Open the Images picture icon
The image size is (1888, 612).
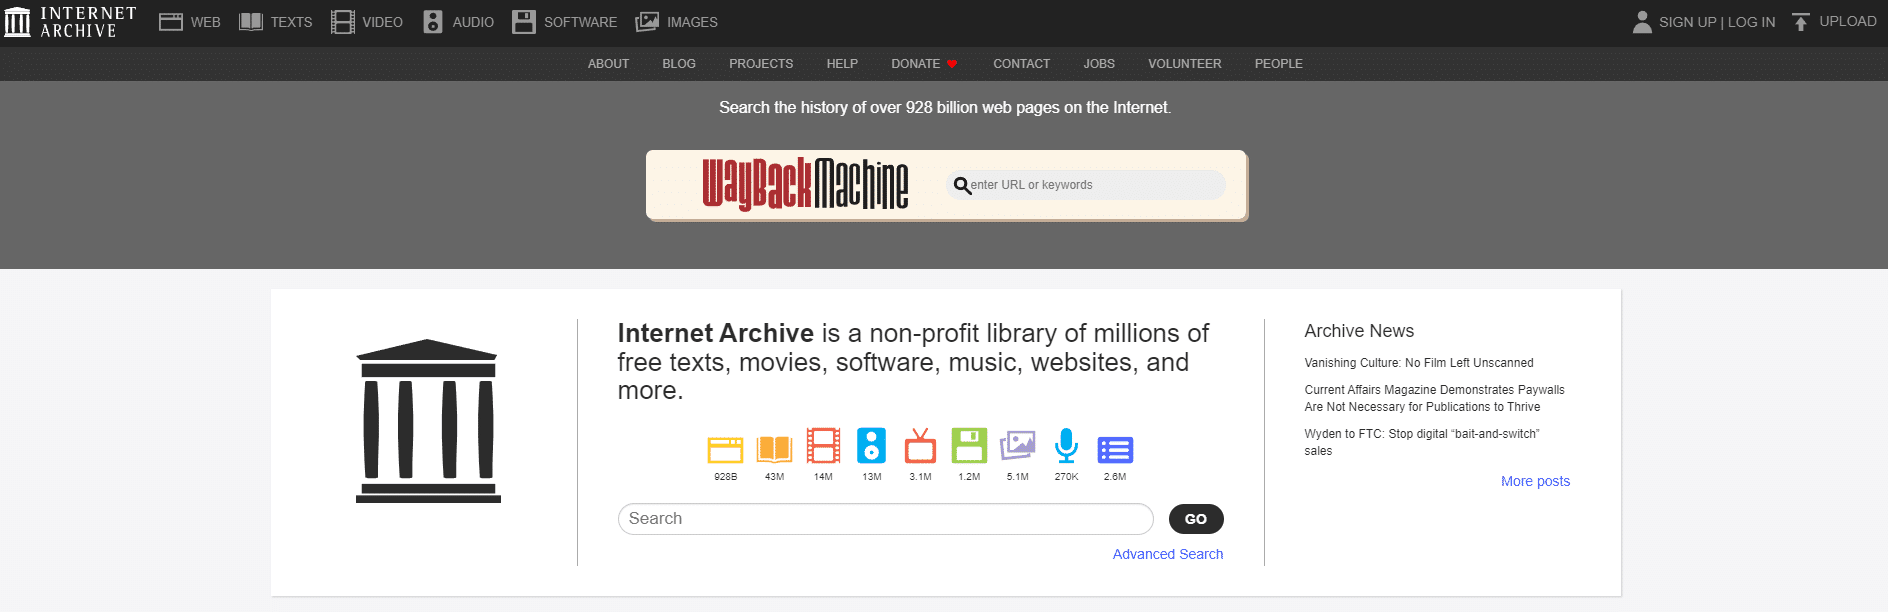click(1017, 446)
